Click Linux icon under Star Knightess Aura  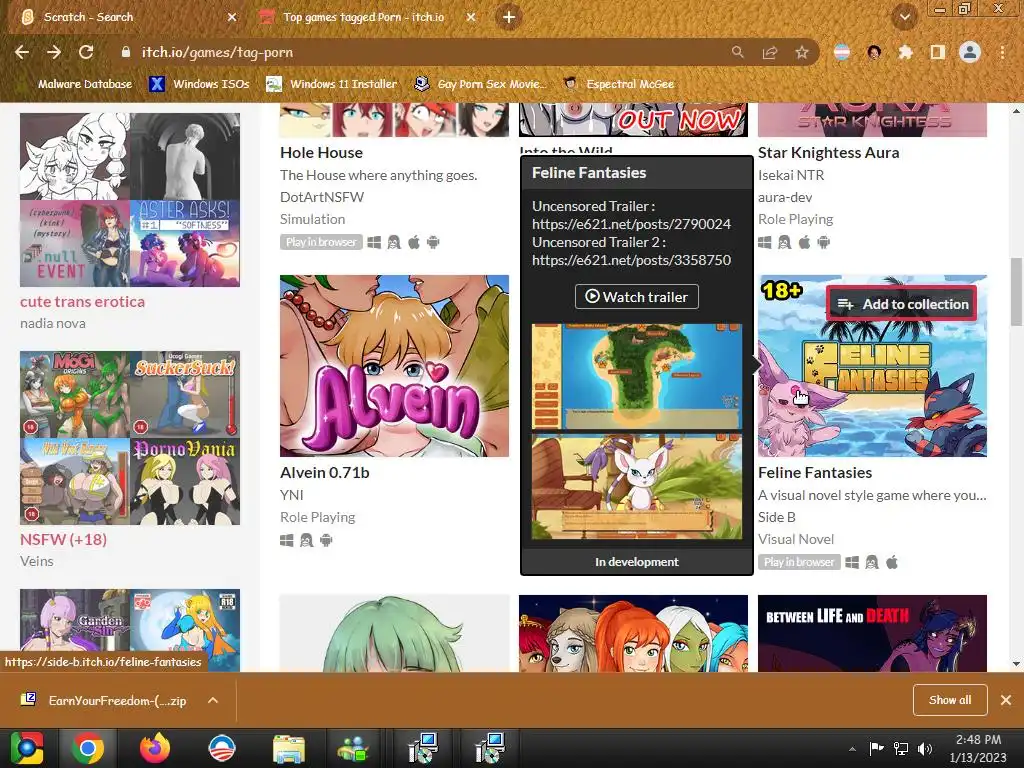click(784, 242)
